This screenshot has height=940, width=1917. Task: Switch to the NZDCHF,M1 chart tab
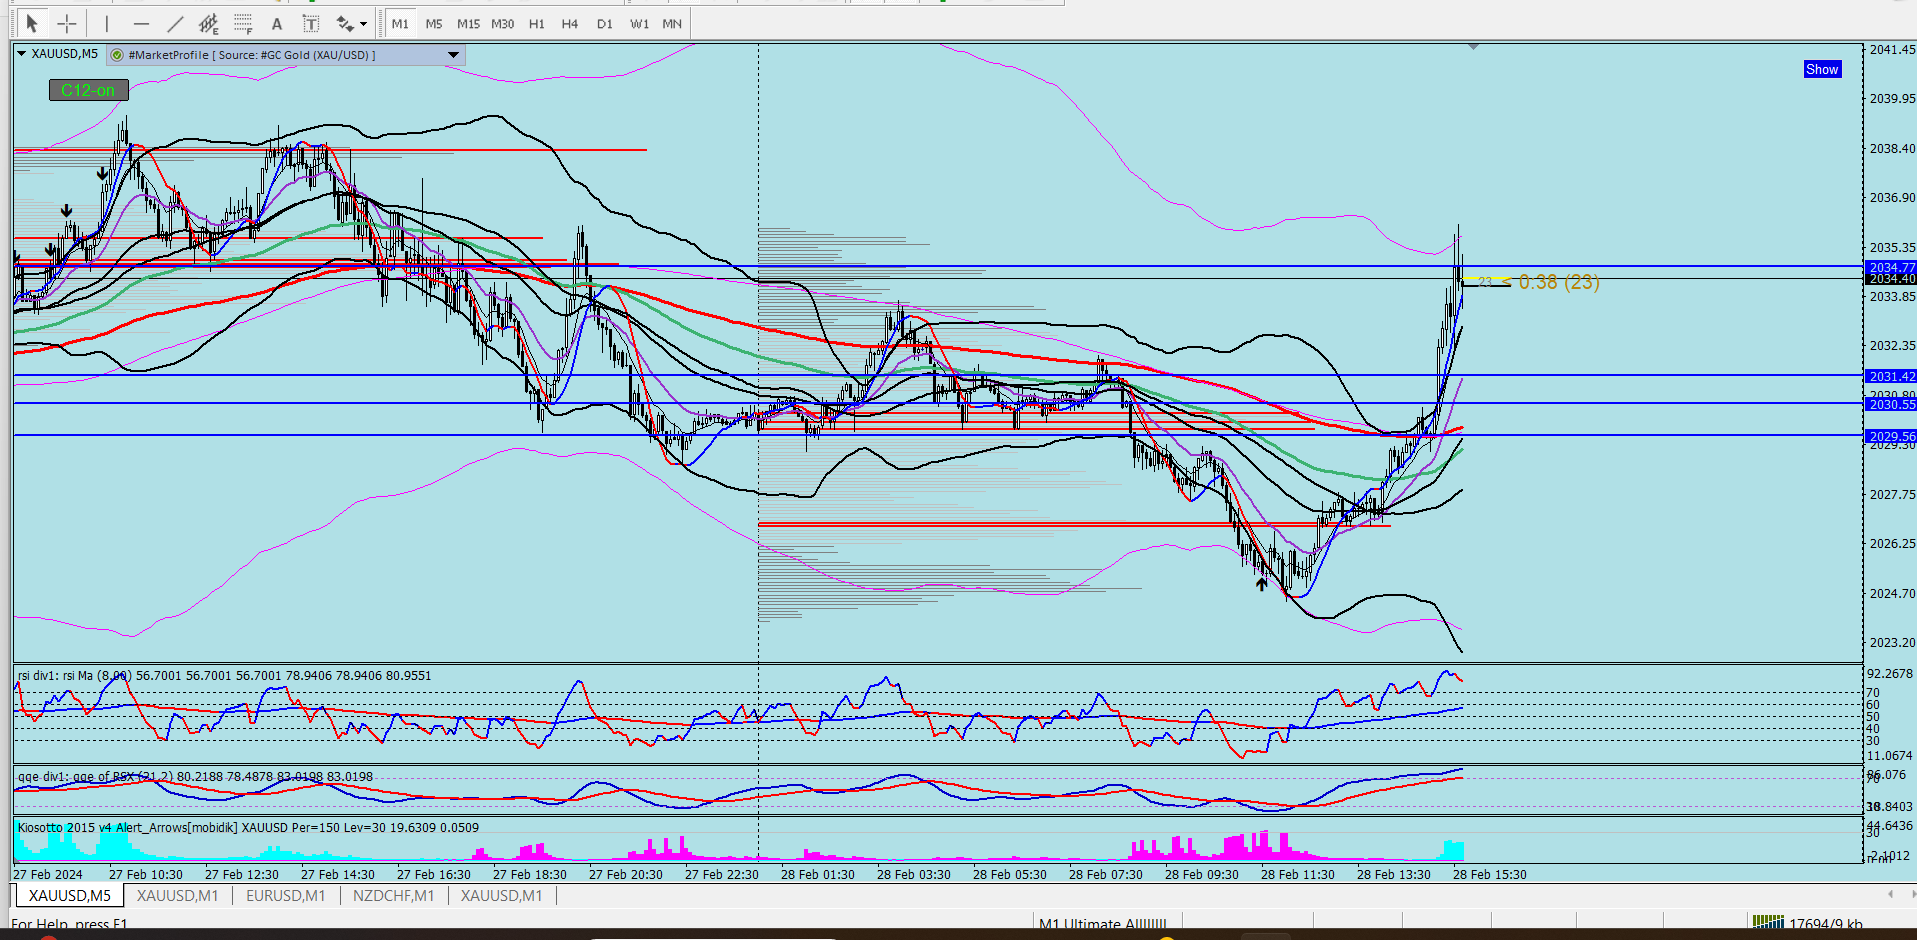pyautogui.click(x=393, y=895)
